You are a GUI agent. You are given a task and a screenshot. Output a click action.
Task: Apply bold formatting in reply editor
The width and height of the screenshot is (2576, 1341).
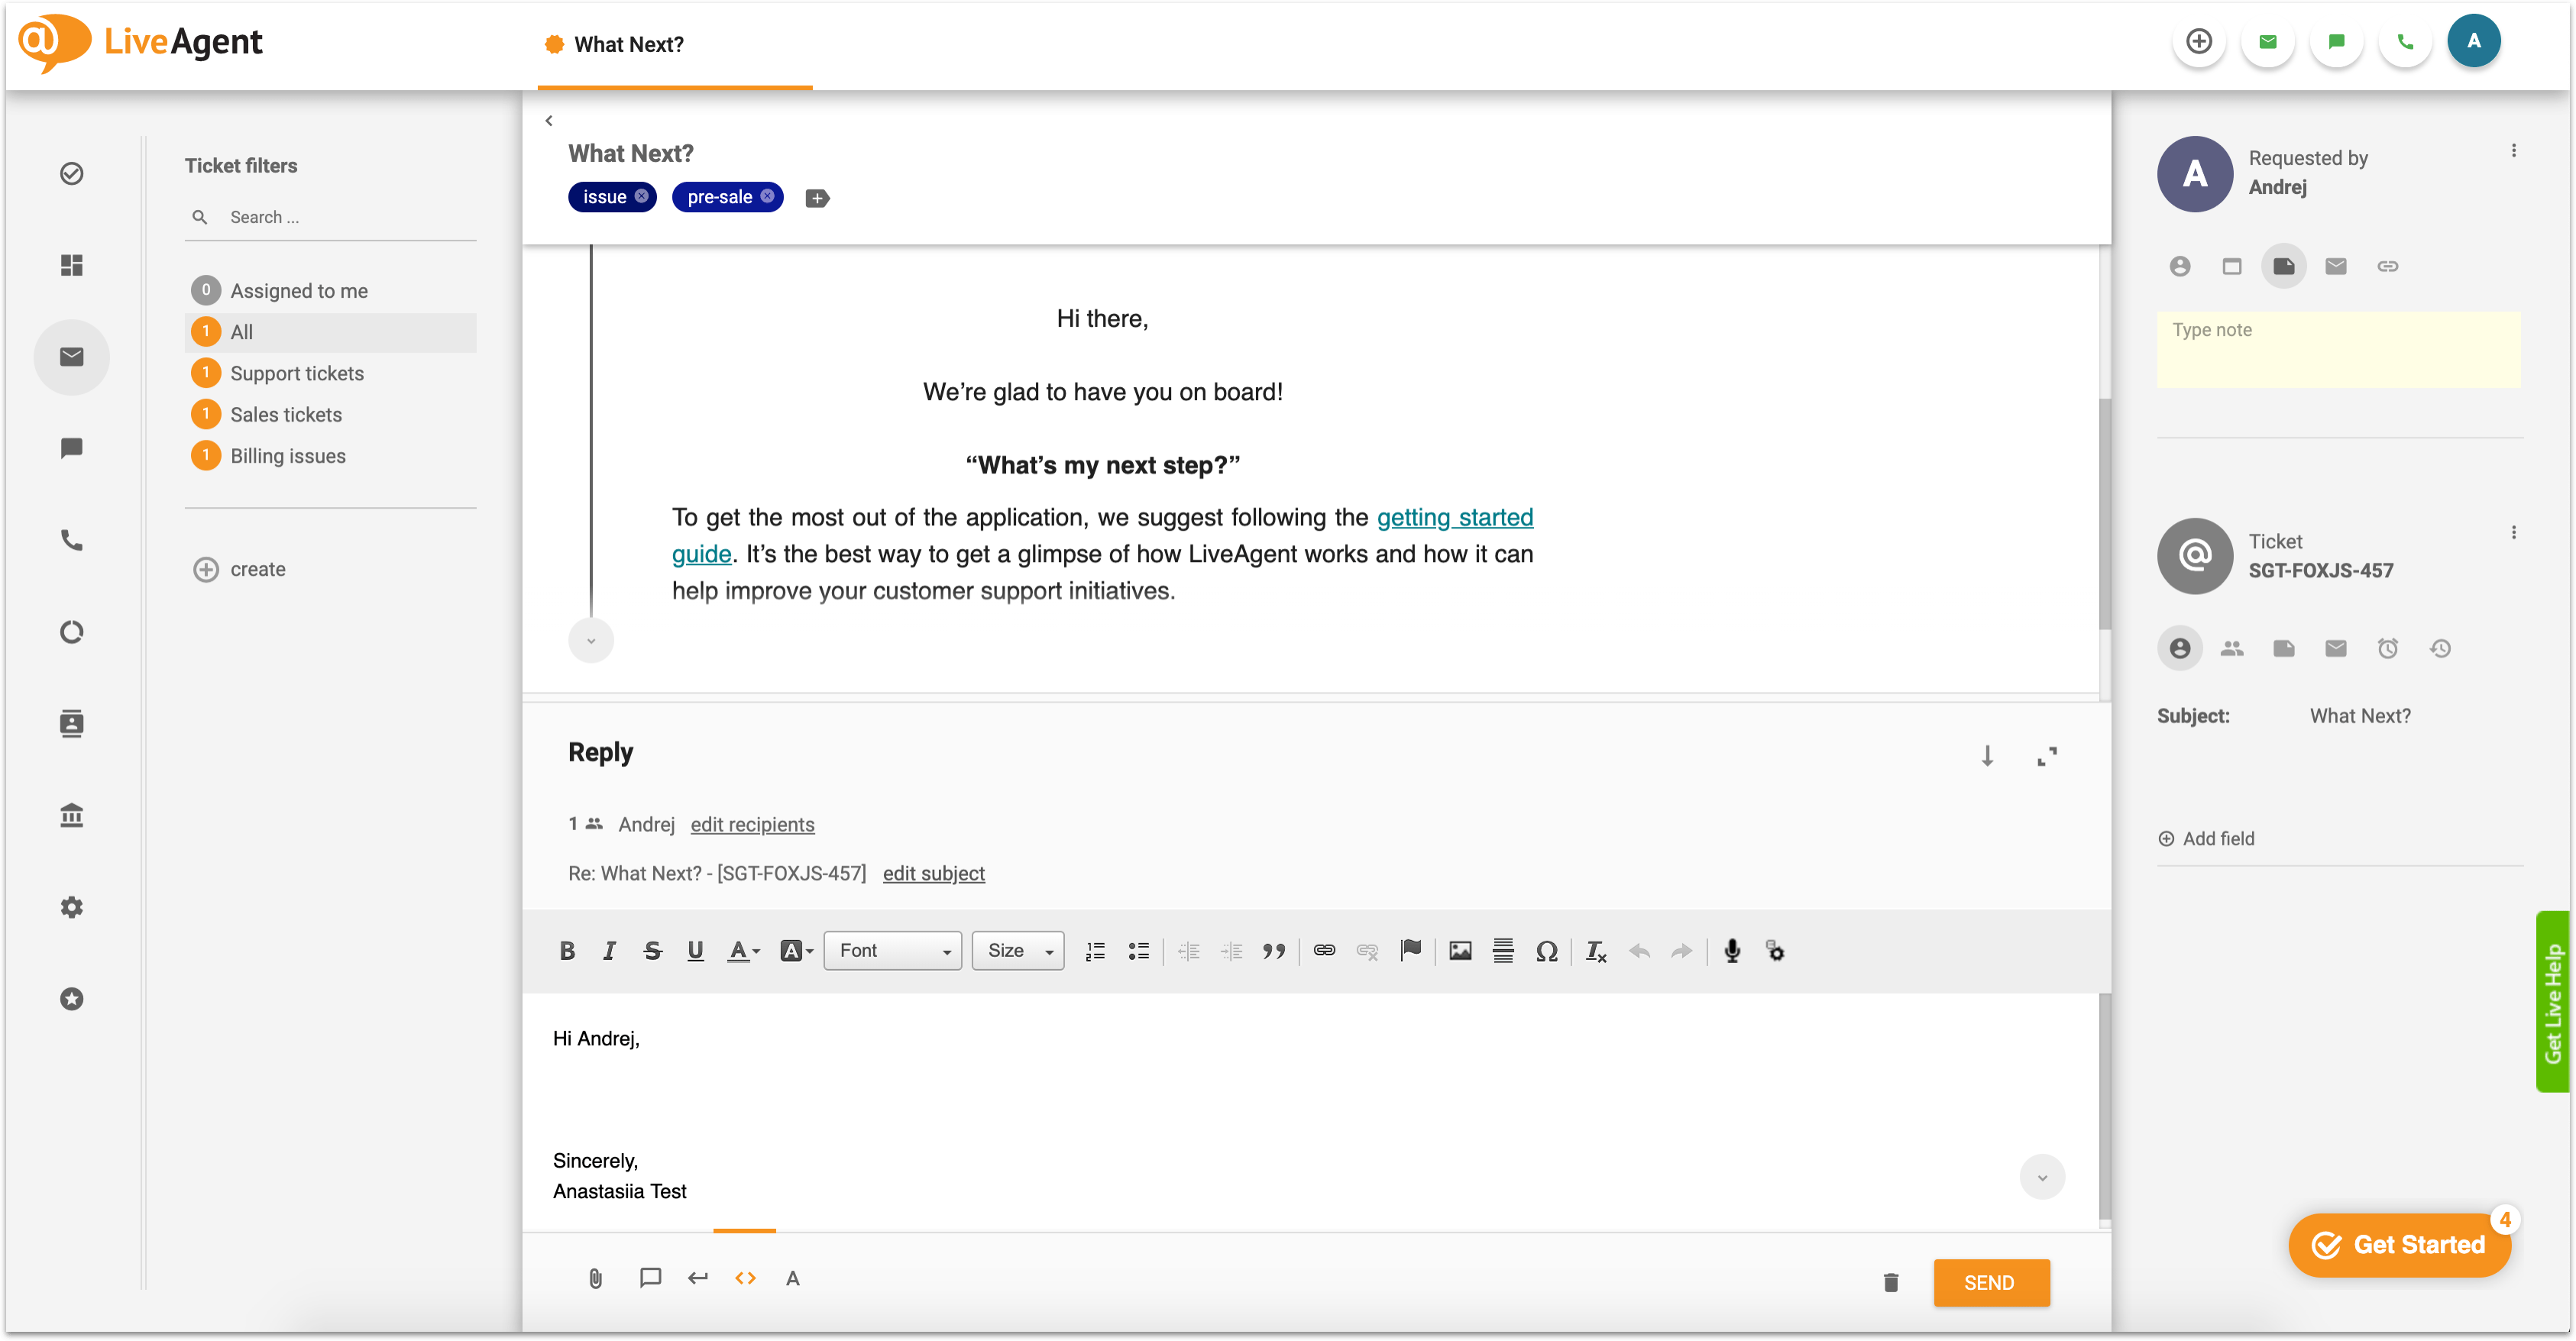(567, 951)
